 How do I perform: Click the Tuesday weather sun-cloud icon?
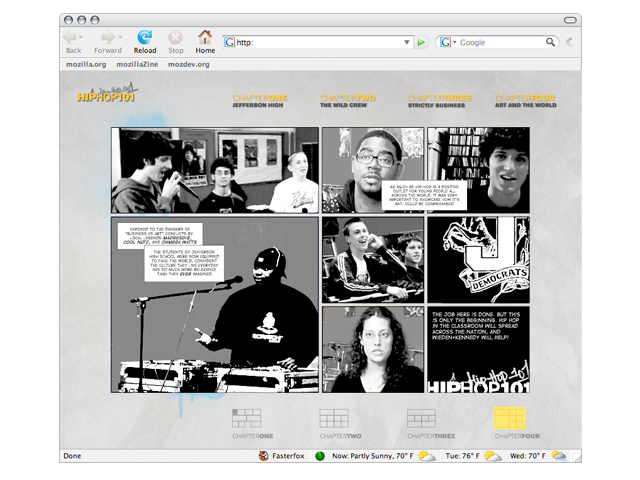493,456
